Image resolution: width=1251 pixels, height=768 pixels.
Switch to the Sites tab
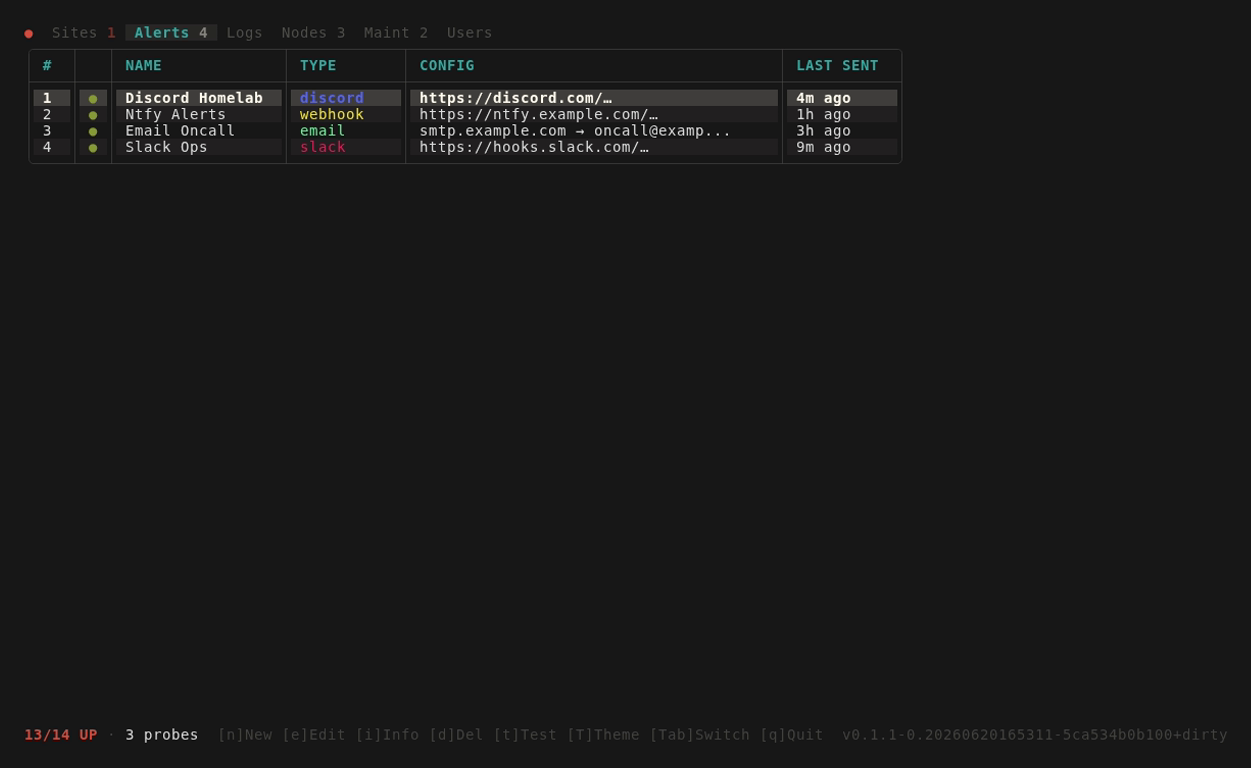click(84, 33)
